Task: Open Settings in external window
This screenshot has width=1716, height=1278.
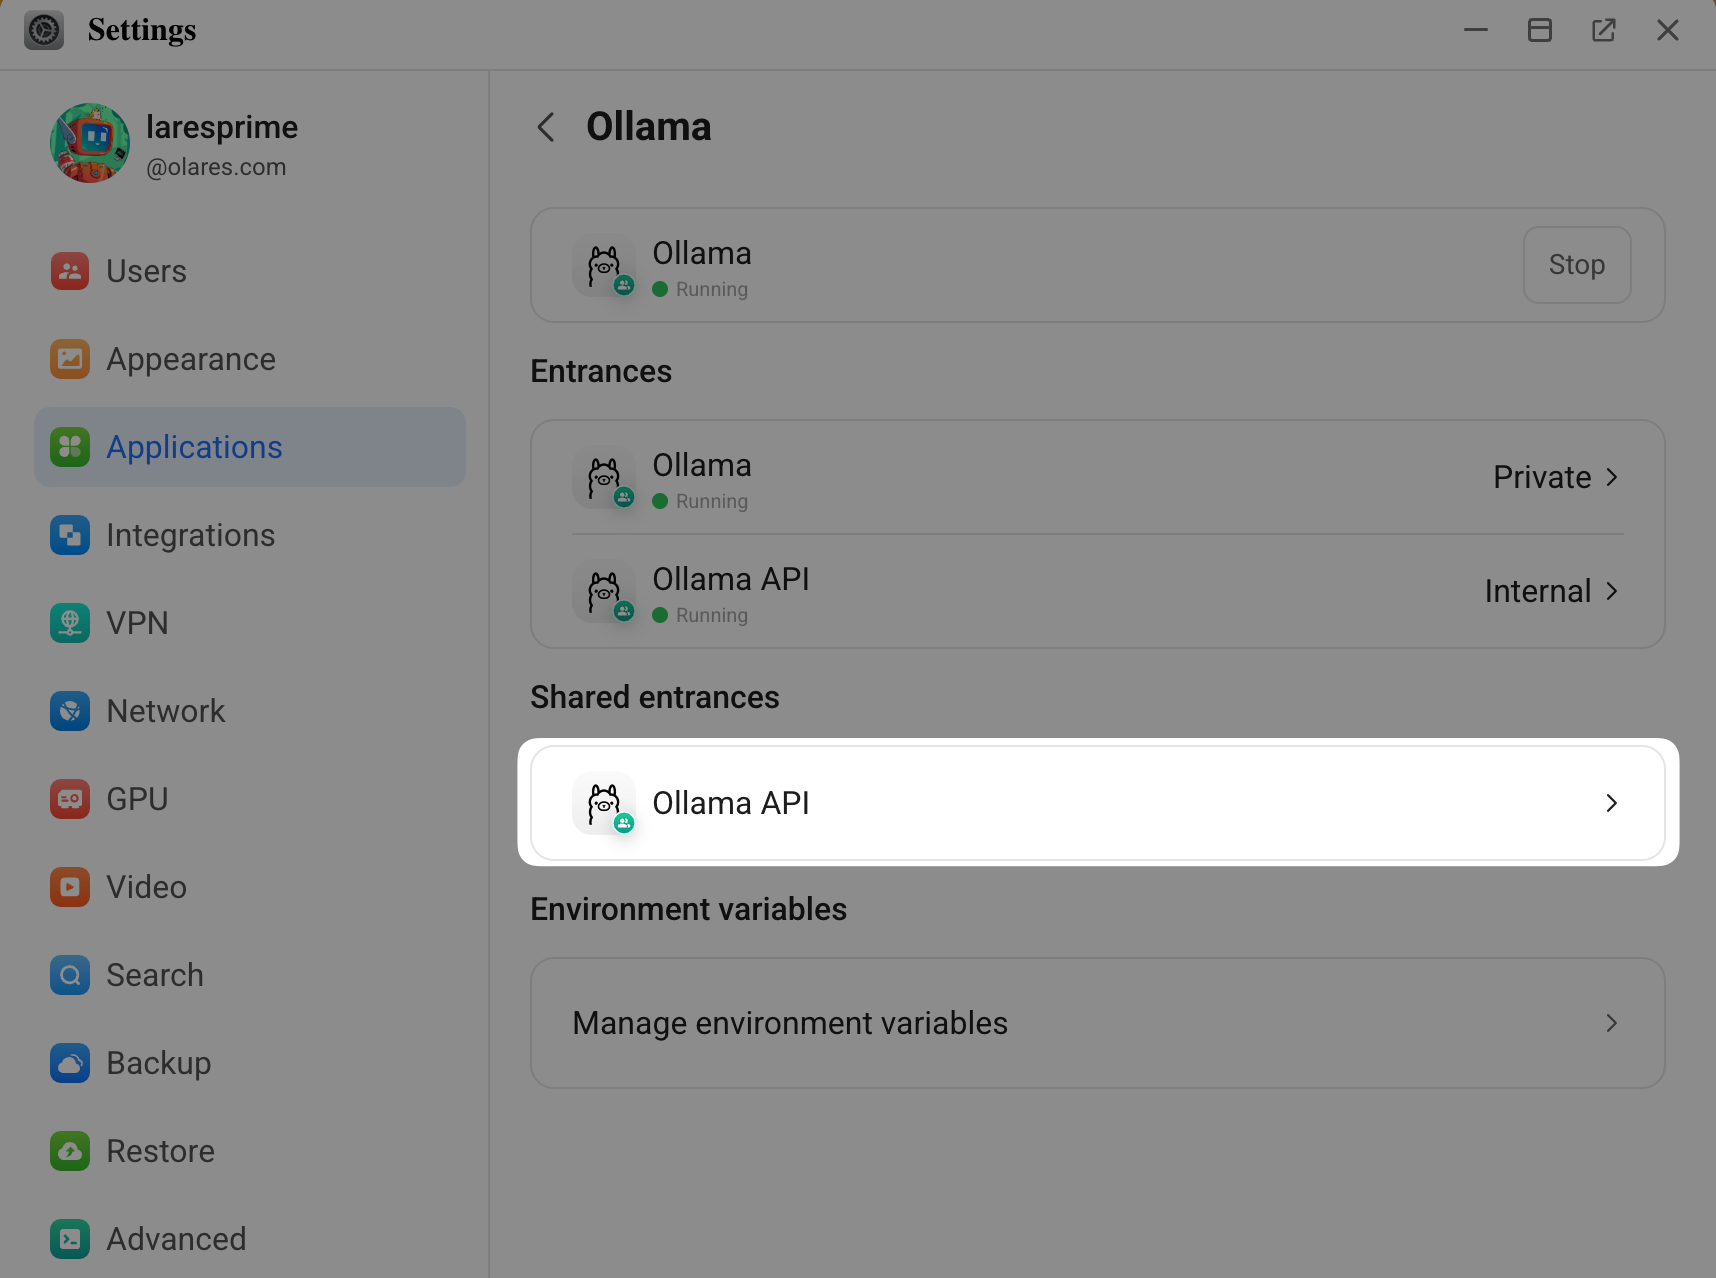Action: point(1604,30)
